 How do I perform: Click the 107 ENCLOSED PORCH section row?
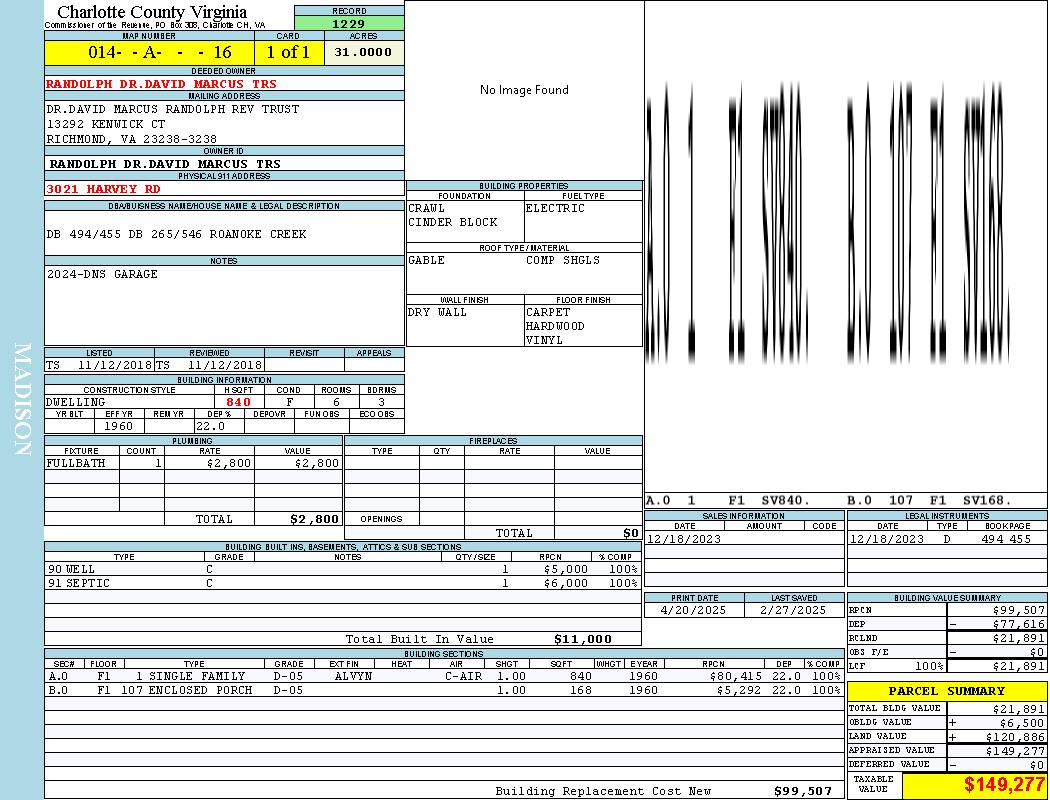(x=444, y=690)
